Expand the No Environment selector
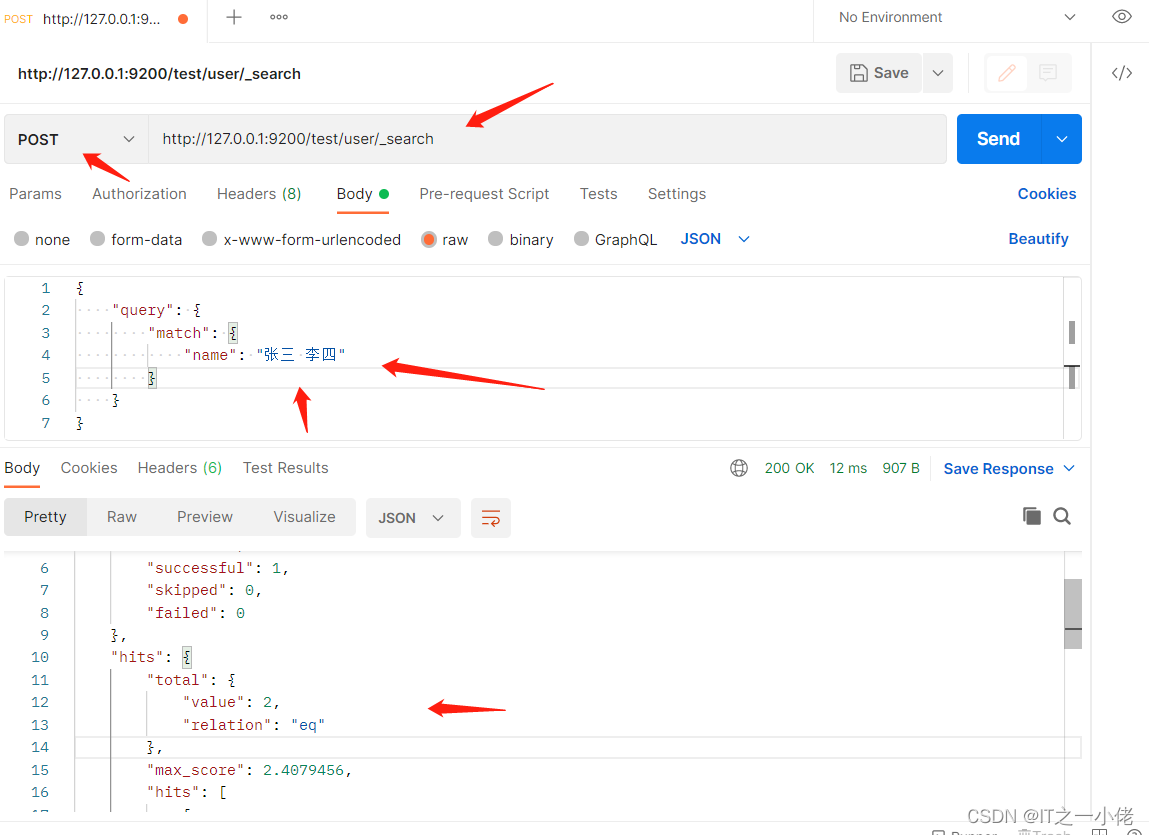 coord(957,17)
